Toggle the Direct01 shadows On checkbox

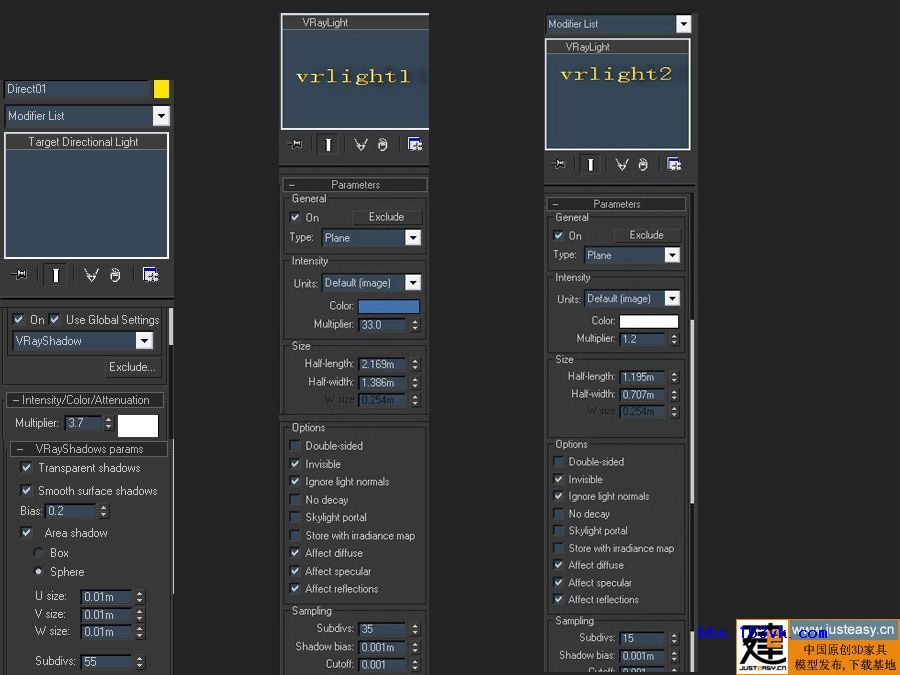tap(19, 319)
